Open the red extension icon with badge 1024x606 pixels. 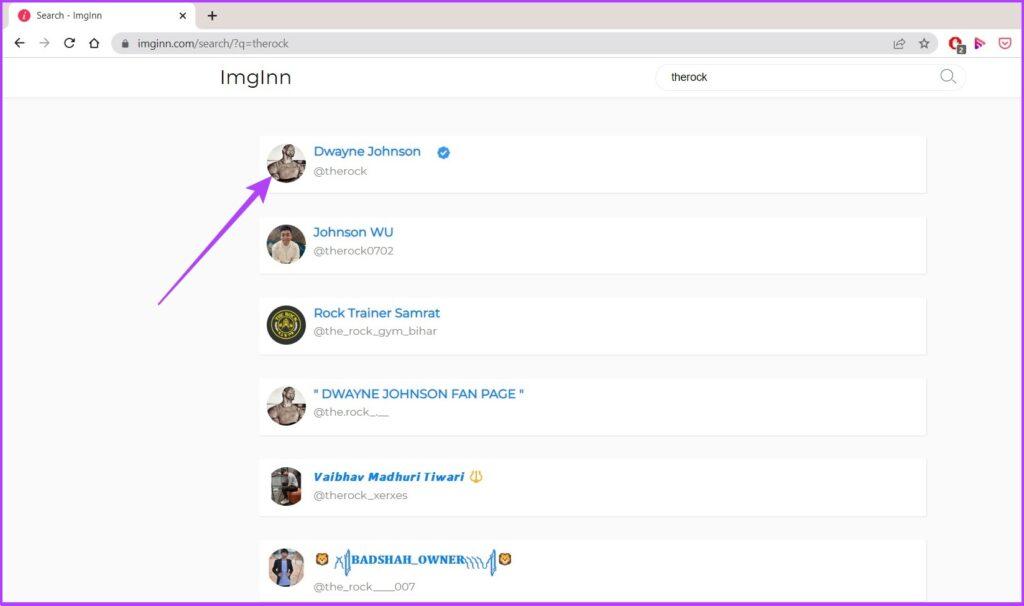(x=956, y=44)
